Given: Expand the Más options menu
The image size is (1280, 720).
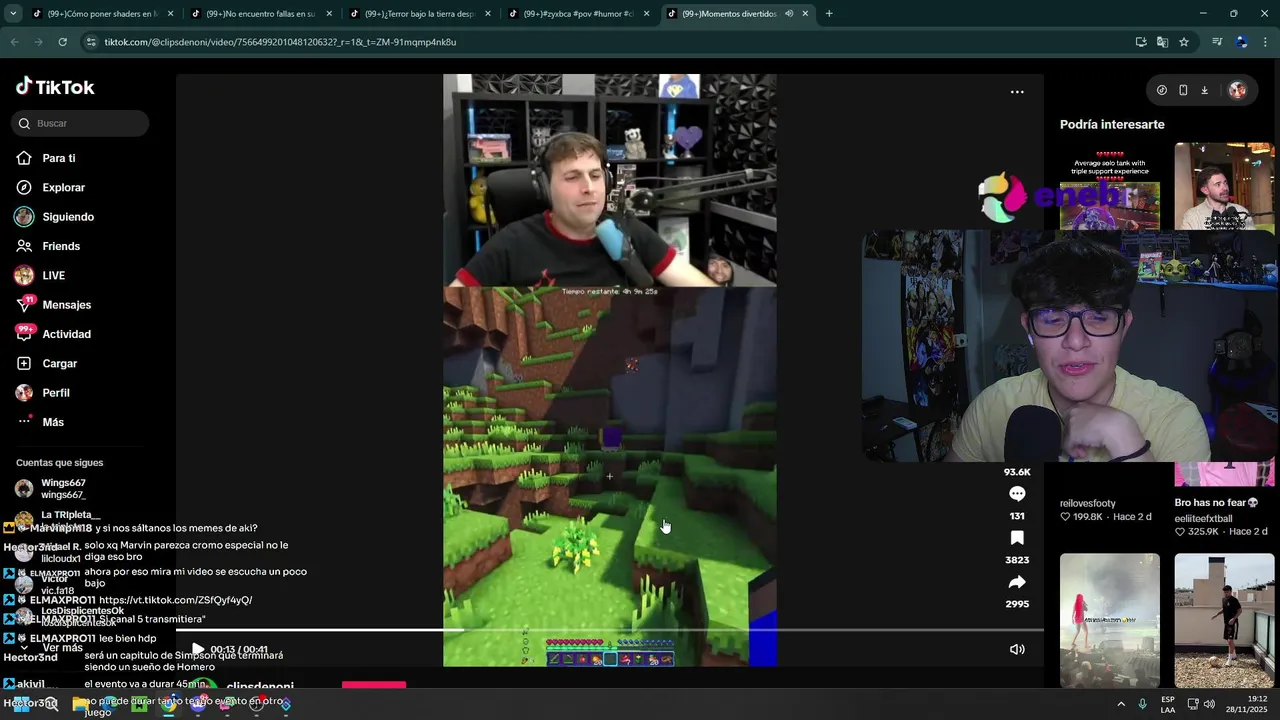Looking at the screenshot, I should pos(53,422).
